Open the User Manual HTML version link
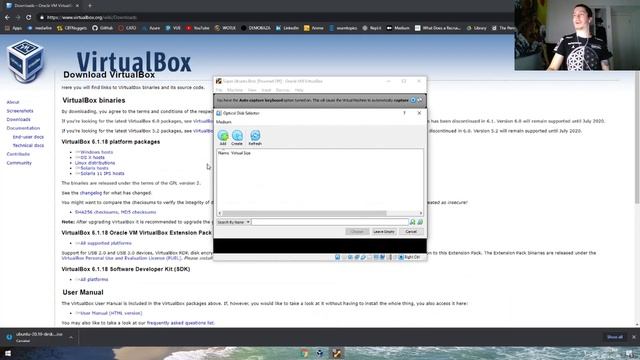This screenshot has height=360, width=640. coord(111,313)
